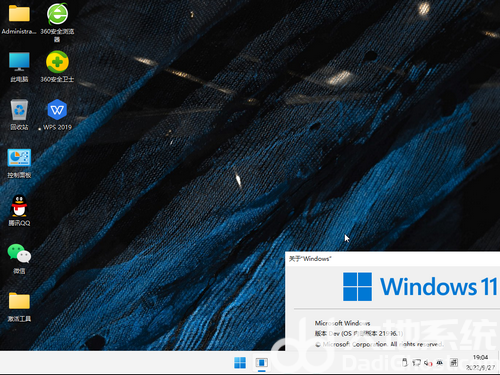Open the activation tools (激活工具) folder
This screenshot has width=500, height=375.
click(x=19, y=307)
